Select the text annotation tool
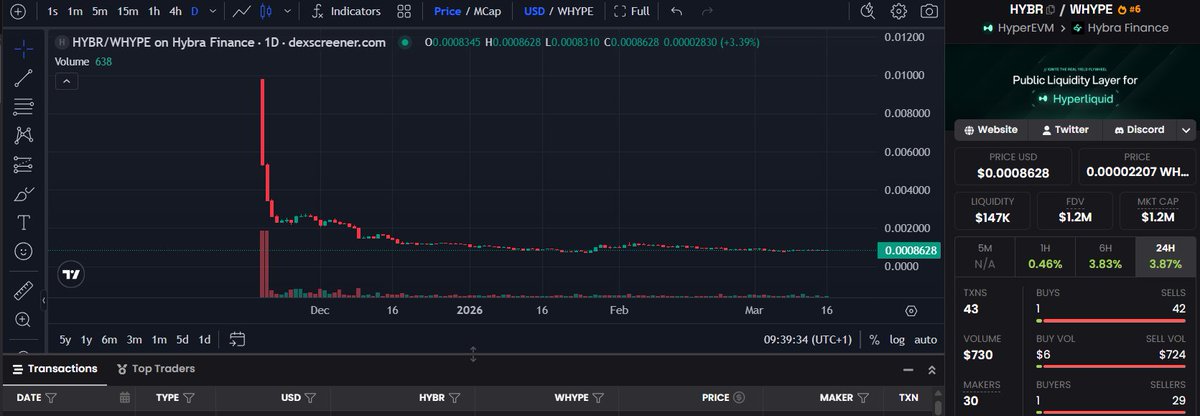 [23, 222]
